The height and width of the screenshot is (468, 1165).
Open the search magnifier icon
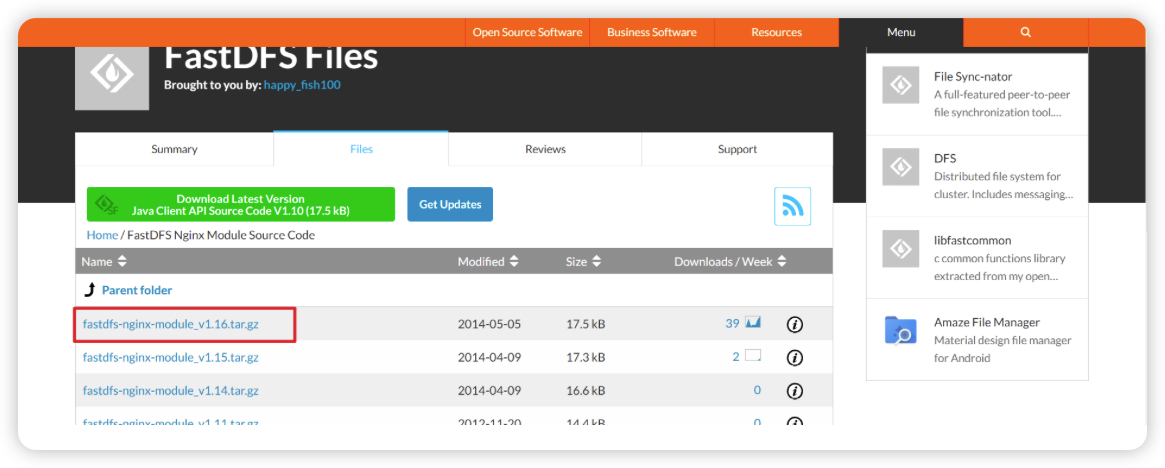(x=1025, y=33)
